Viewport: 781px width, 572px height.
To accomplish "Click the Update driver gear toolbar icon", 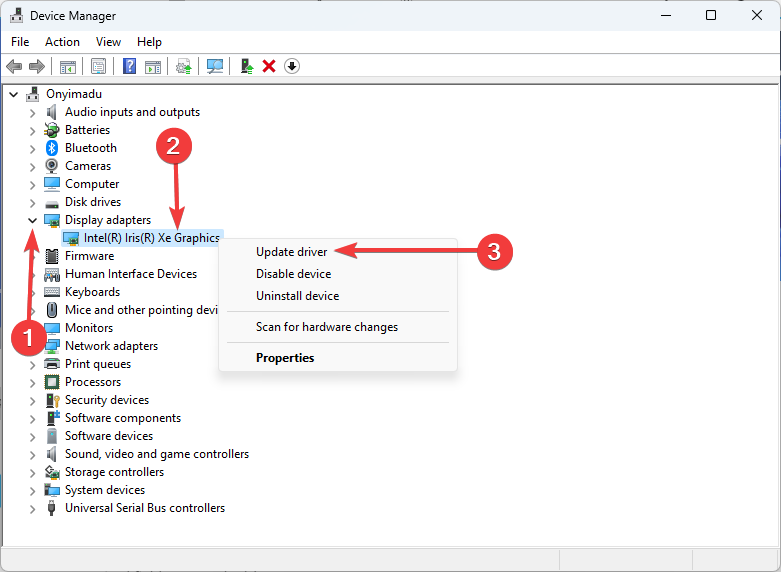I will (x=184, y=66).
